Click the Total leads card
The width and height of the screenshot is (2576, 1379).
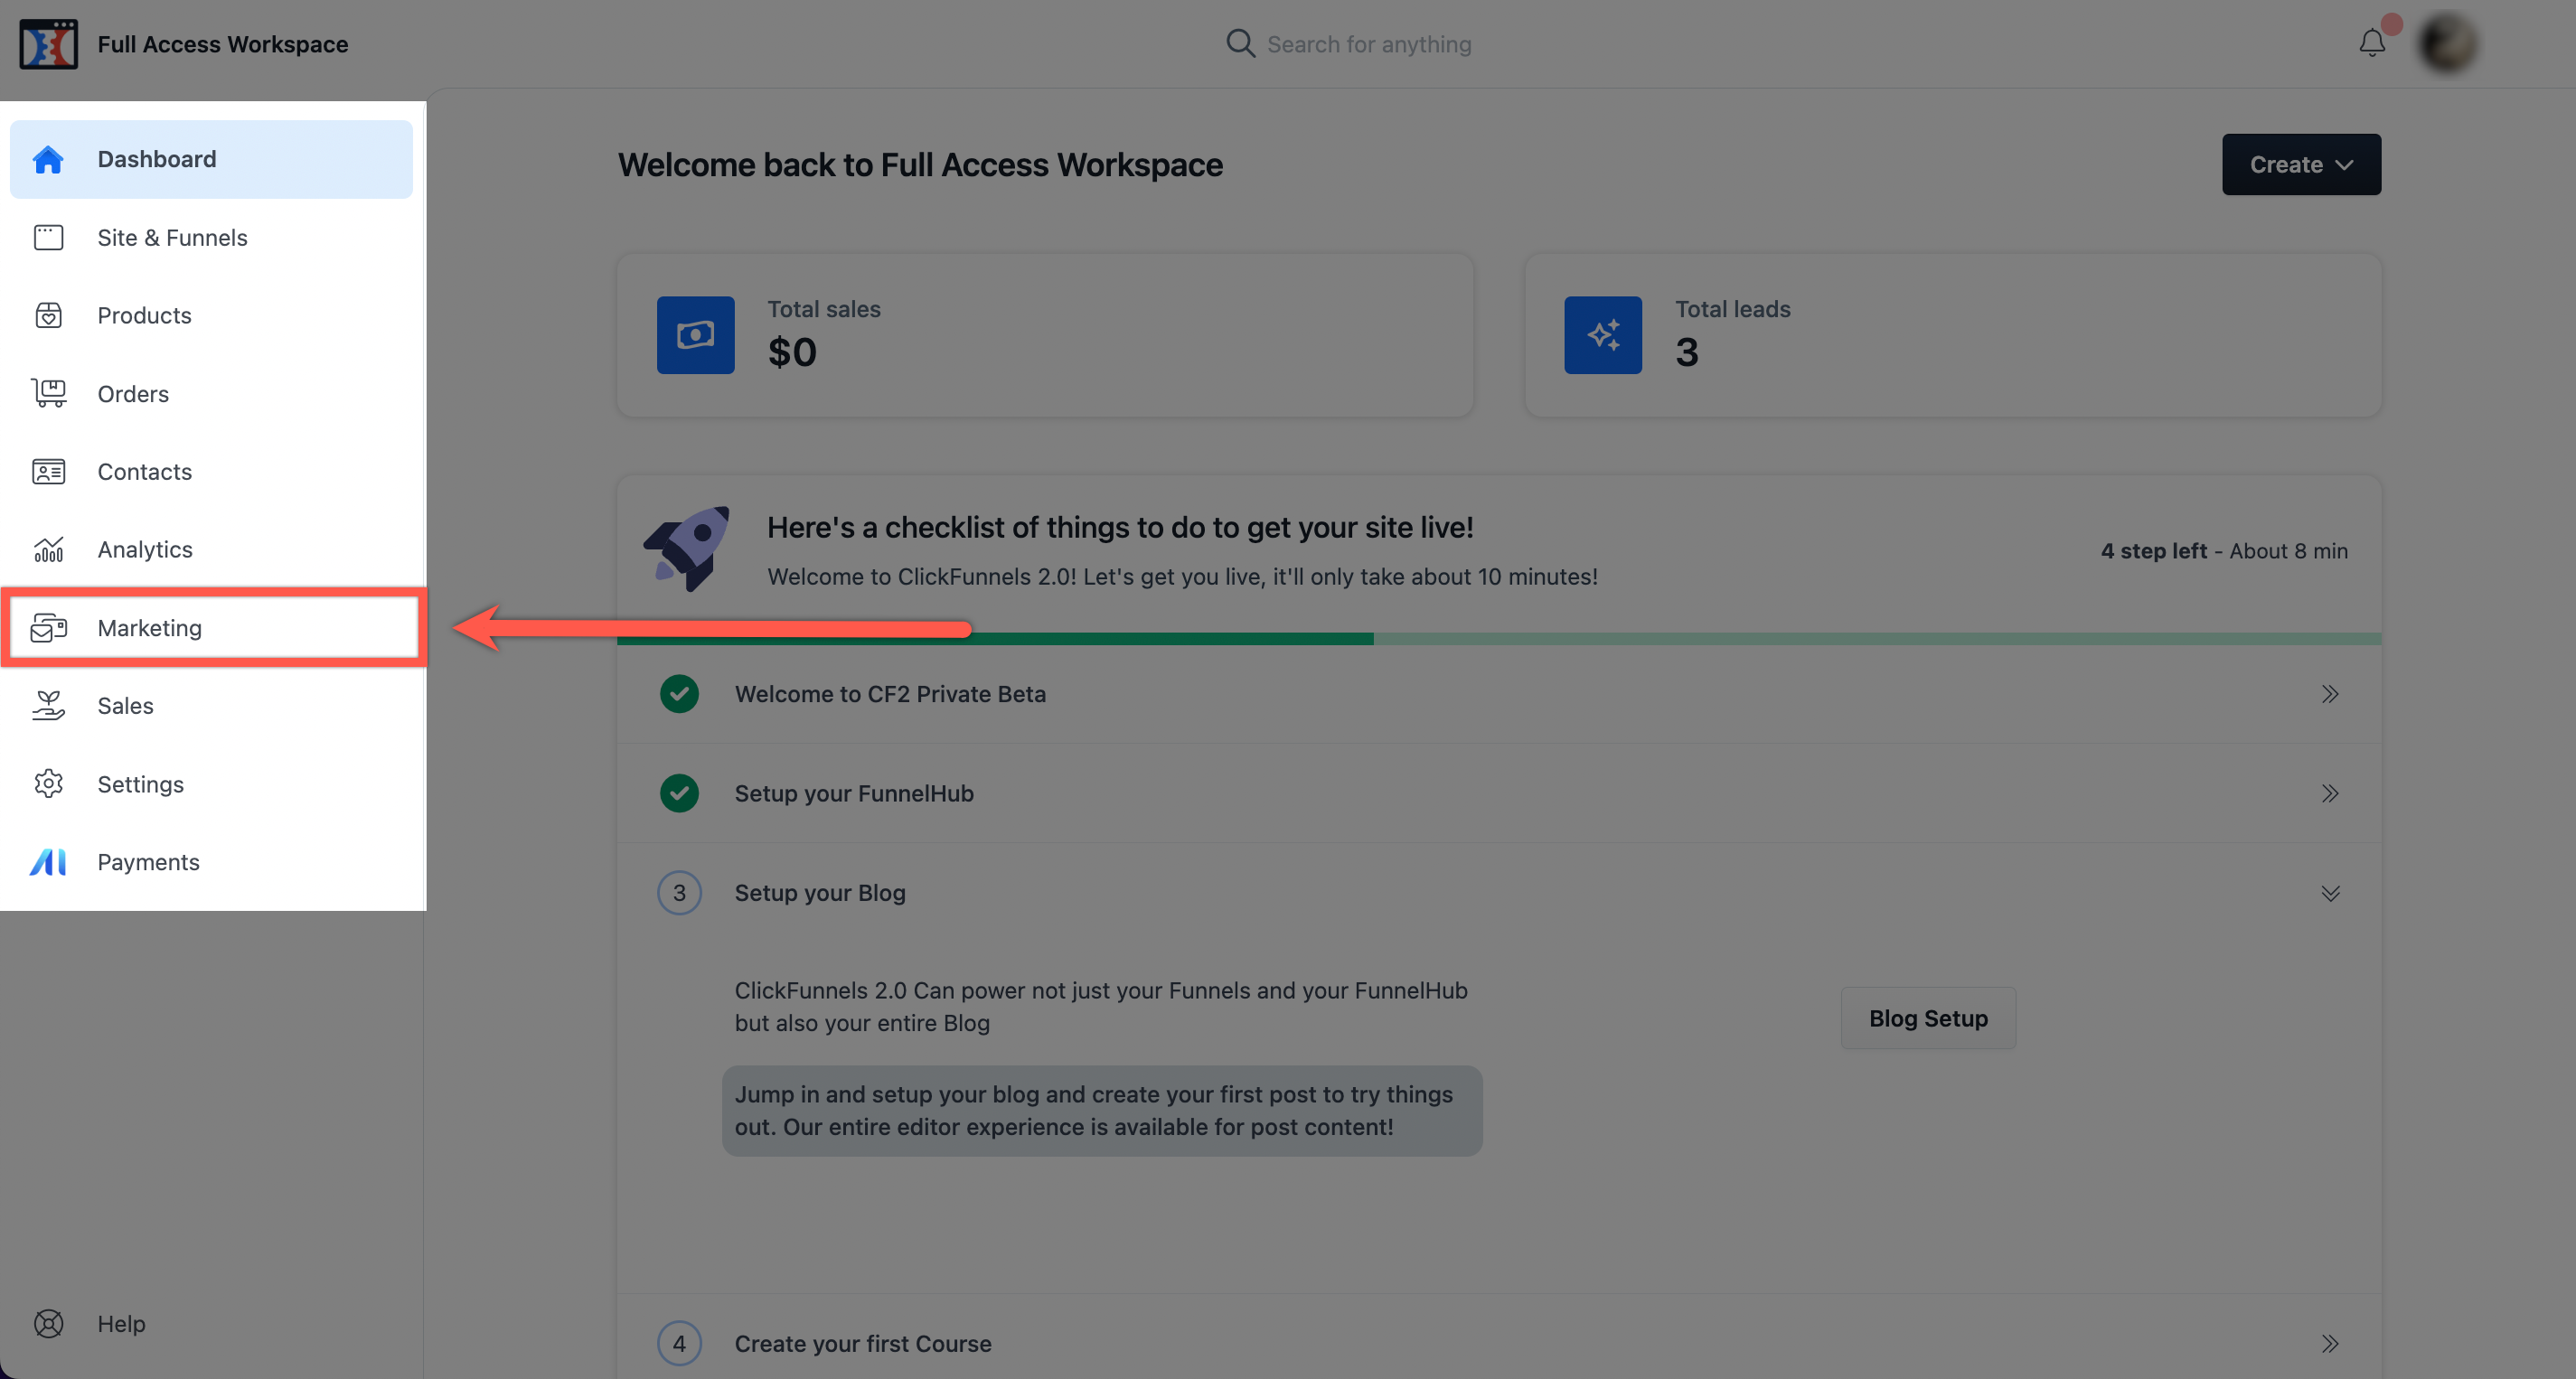[1952, 334]
